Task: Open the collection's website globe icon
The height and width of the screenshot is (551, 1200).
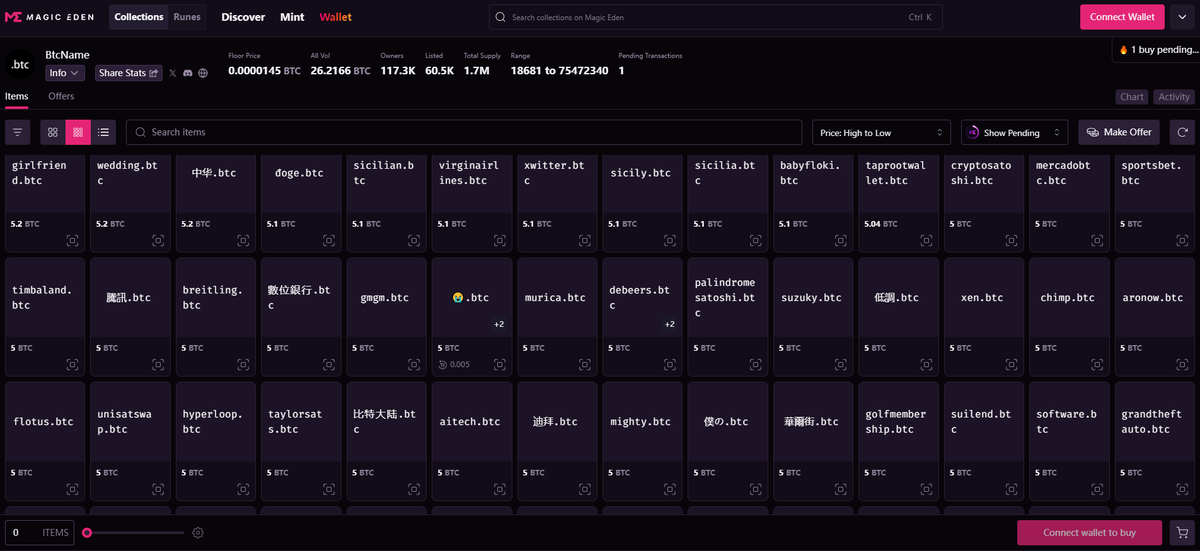Action: [x=203, y=73]
